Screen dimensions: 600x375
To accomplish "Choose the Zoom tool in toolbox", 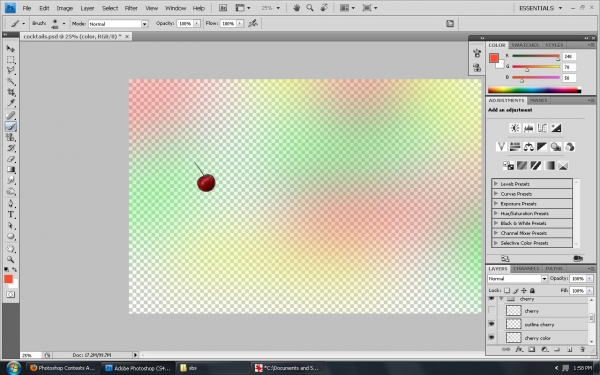I will [x=11, y=259].
